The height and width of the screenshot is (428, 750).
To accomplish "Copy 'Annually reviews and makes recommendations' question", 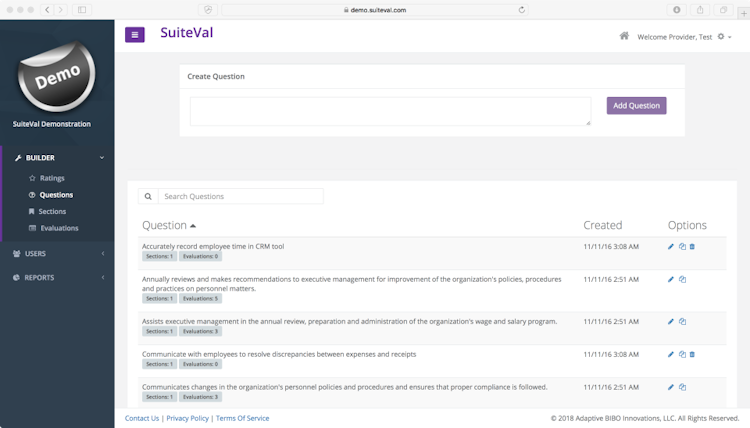I will [682, 279].
